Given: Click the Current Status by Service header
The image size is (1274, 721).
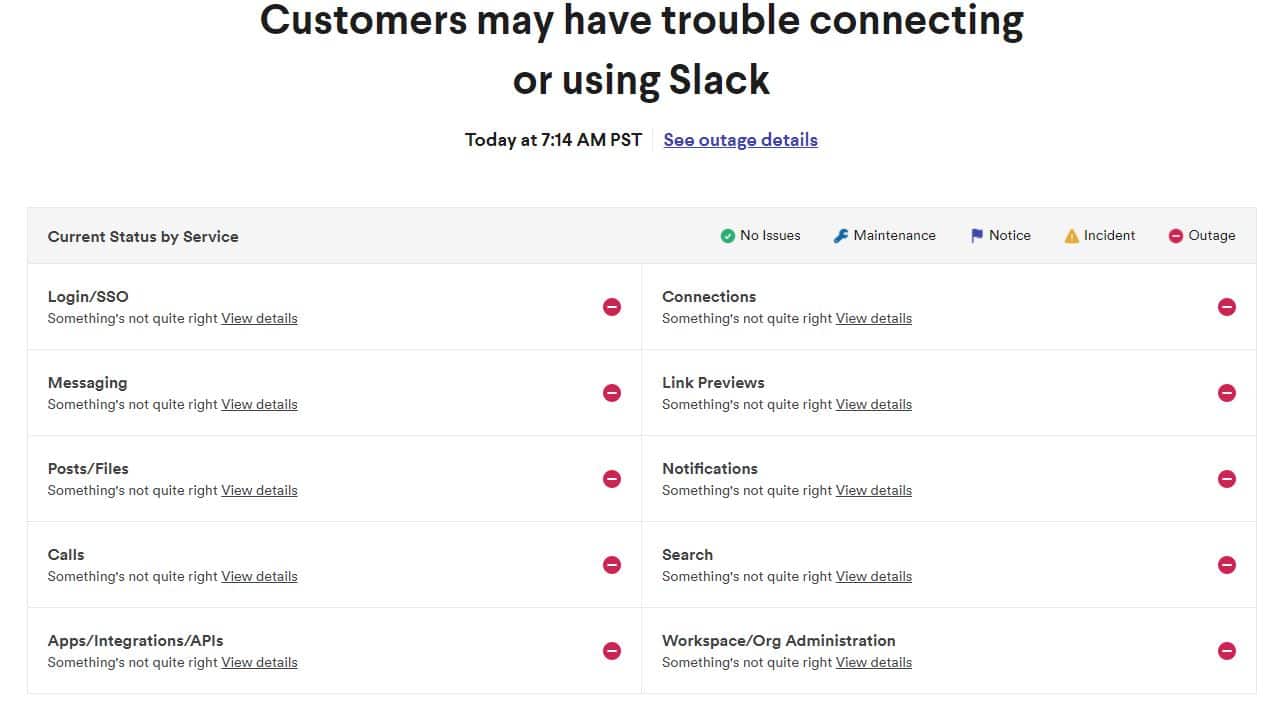Looking at the screenshot, I should (x=143, y=236).
